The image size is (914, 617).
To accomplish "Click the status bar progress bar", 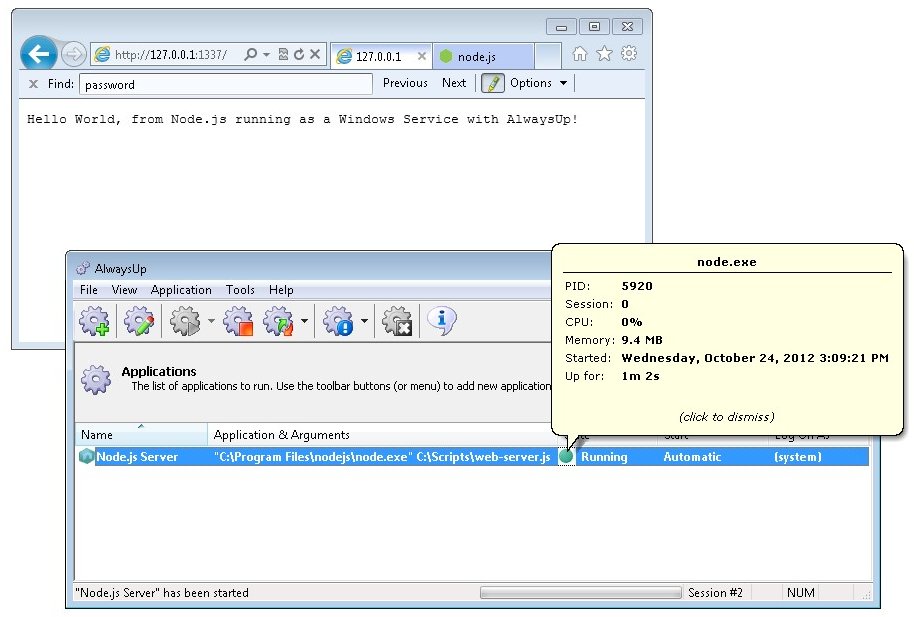I will pyautogui.click(x=581, y=593).
